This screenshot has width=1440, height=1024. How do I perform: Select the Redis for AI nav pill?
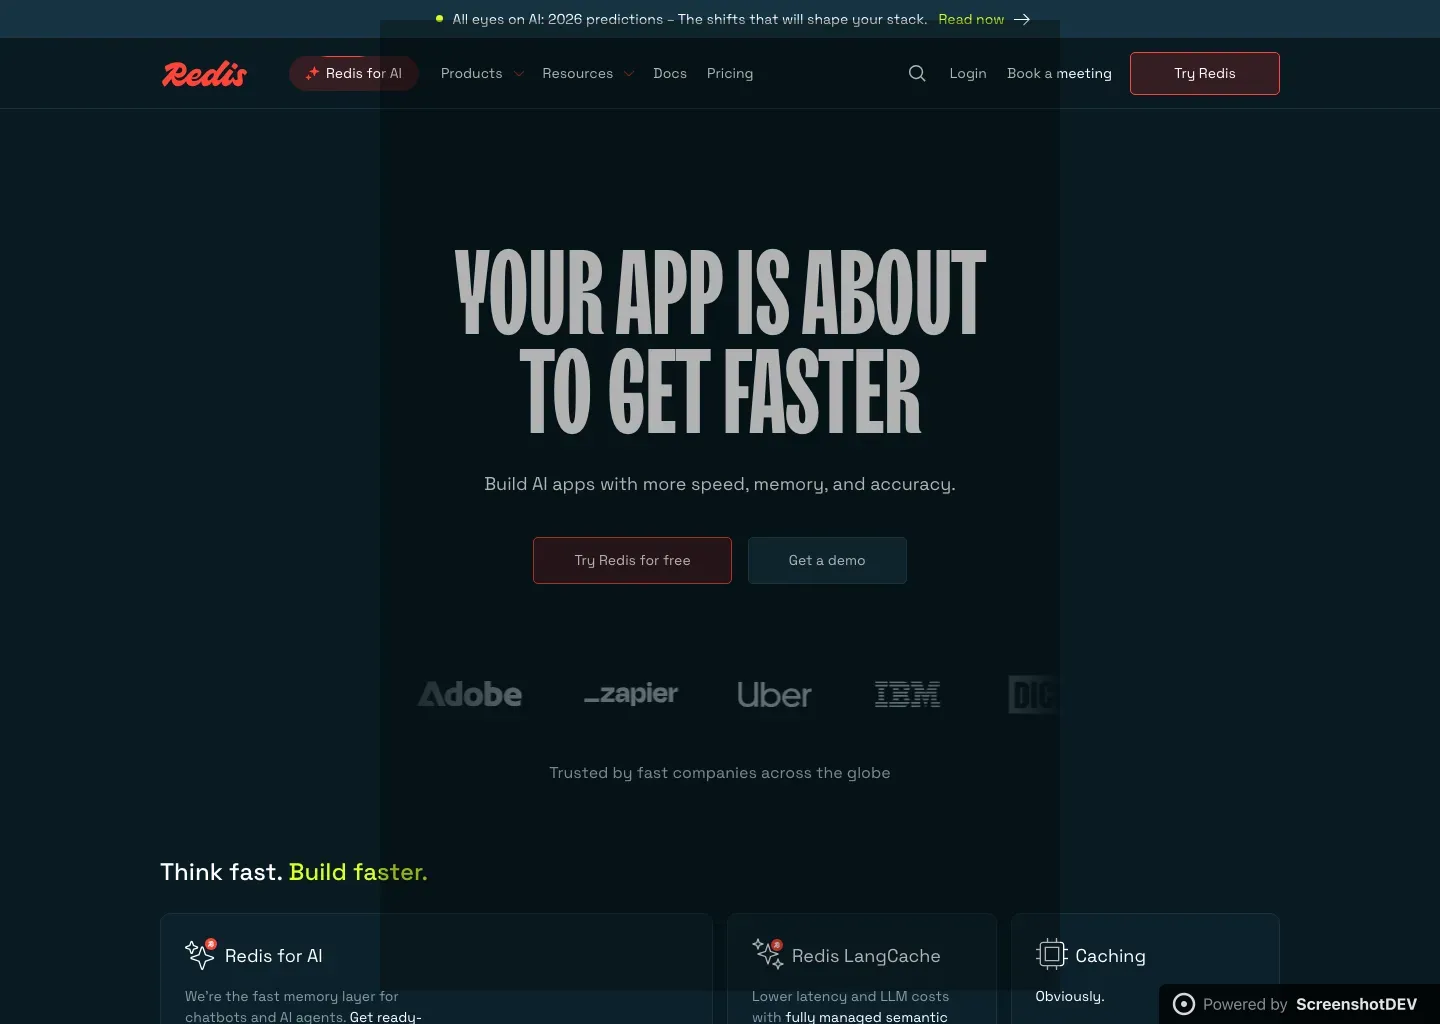[354, 73]
